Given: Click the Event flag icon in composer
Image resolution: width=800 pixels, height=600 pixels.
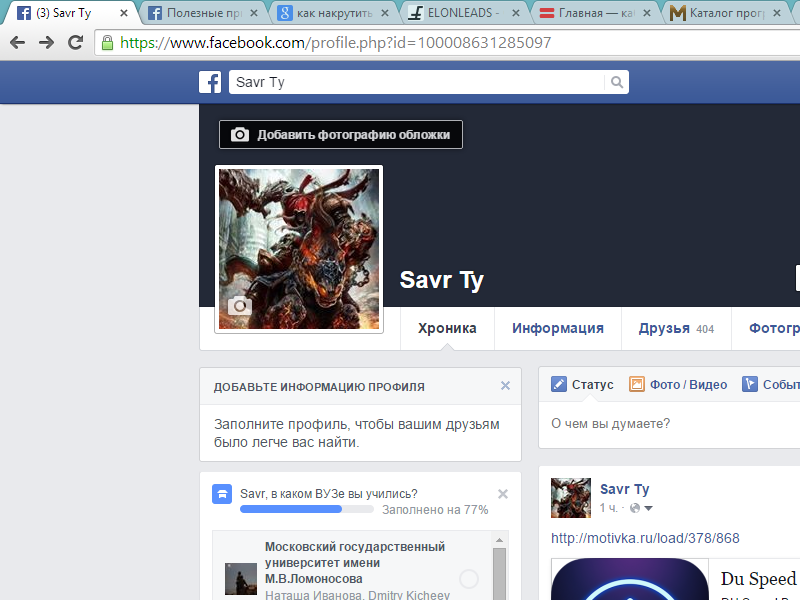Looking at the screenshot, I should pos(749,384).
